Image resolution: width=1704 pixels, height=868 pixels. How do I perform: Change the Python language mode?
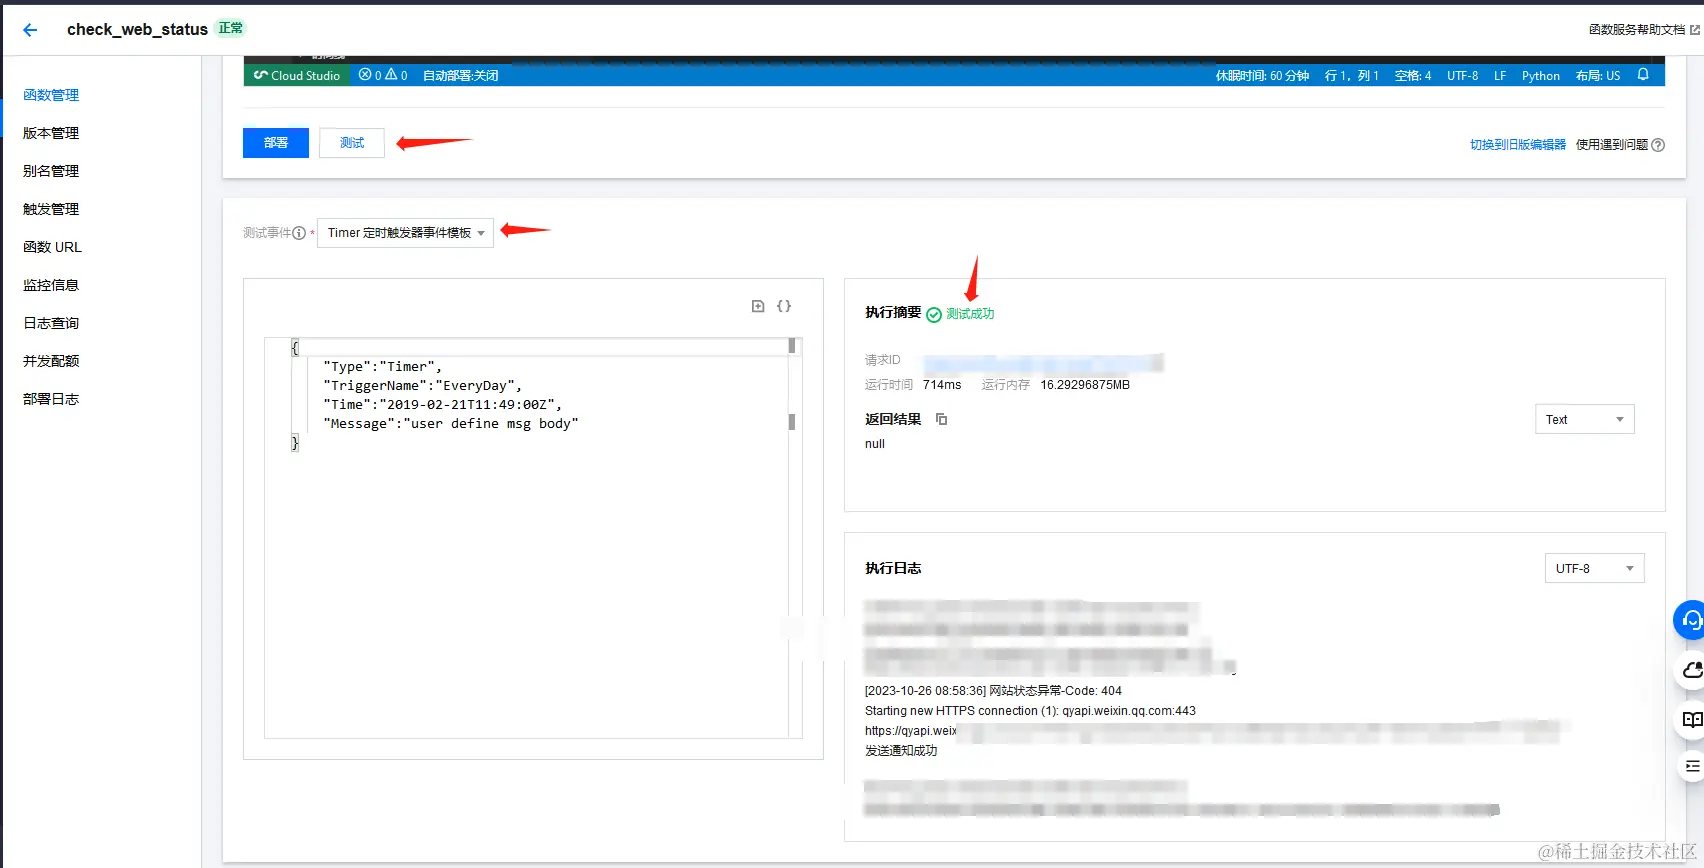[1540, 75]
